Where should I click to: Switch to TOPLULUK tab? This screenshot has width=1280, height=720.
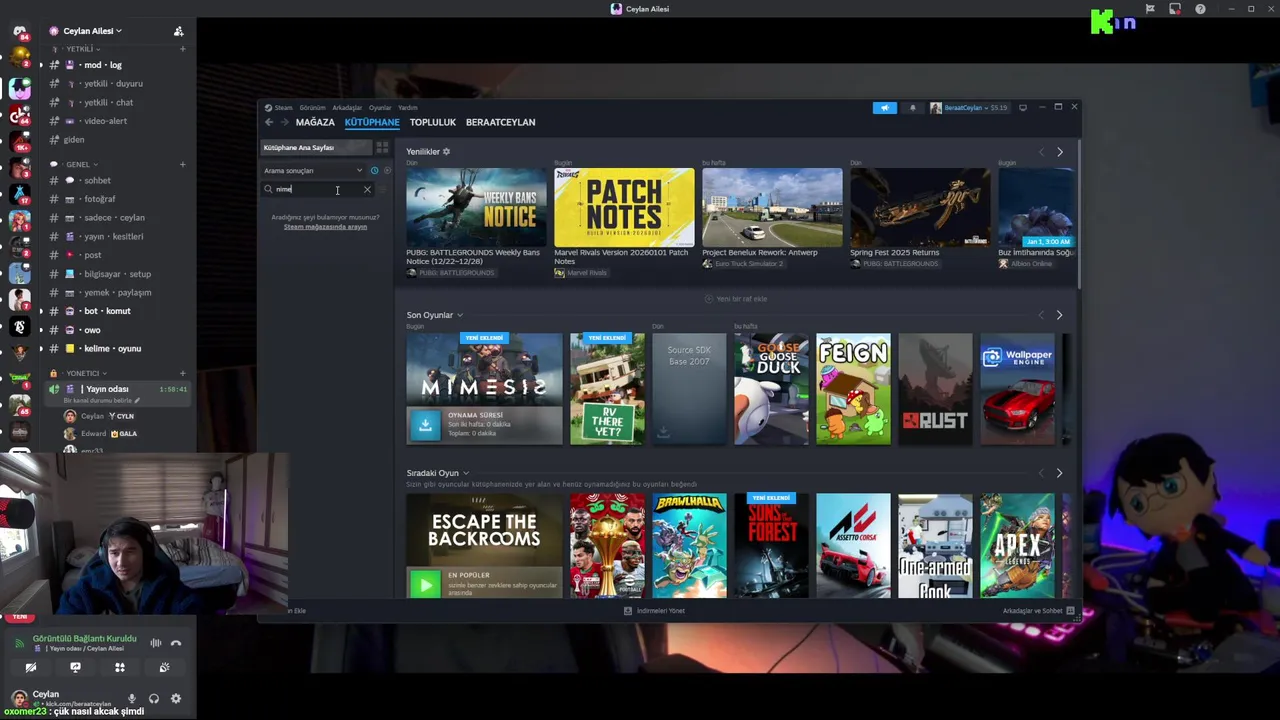click(432, 122)
